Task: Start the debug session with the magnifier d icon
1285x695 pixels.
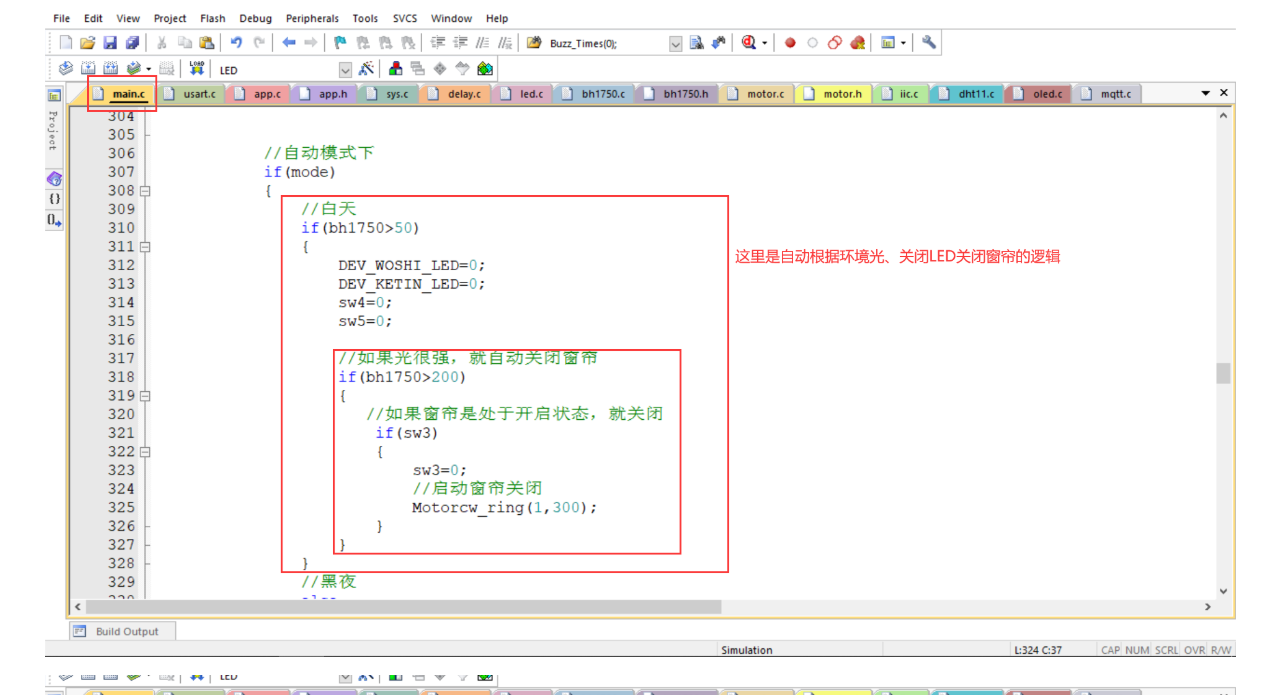Action: pos(749,43)
